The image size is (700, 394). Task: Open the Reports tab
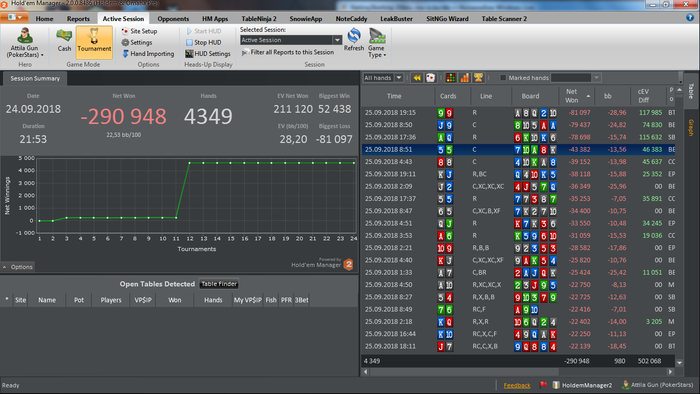78,19
